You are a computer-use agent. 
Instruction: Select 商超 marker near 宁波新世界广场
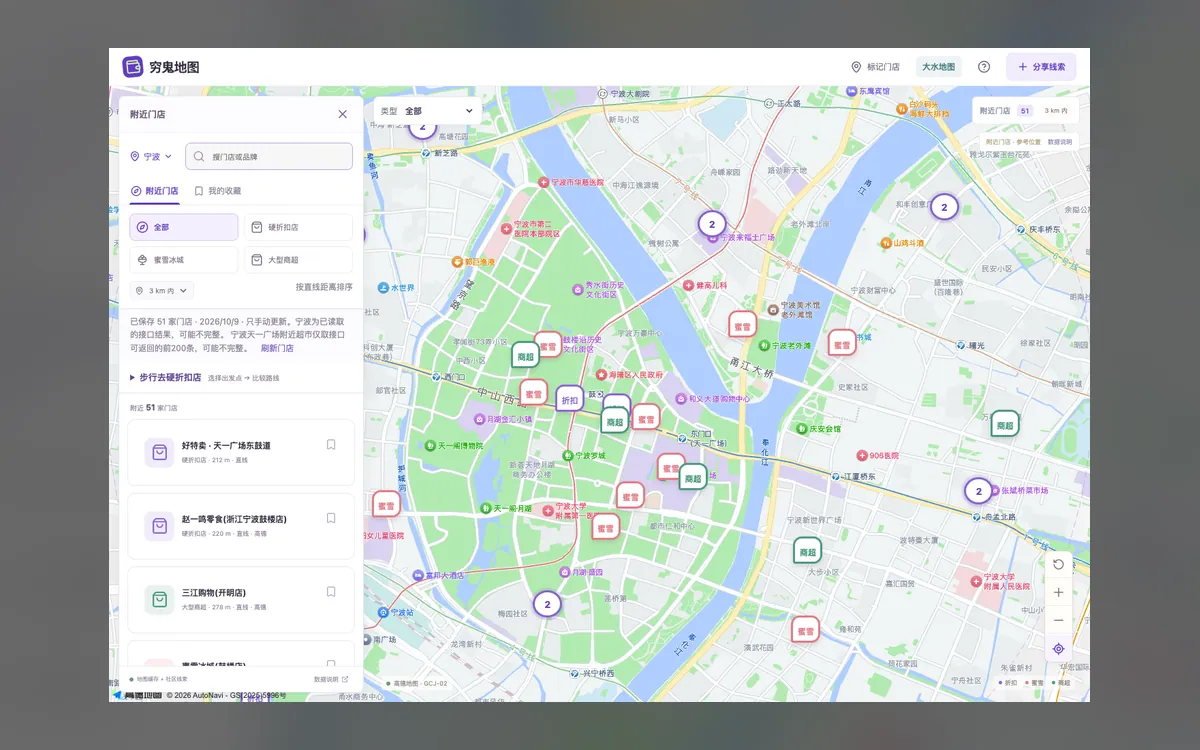coord(807,552)
